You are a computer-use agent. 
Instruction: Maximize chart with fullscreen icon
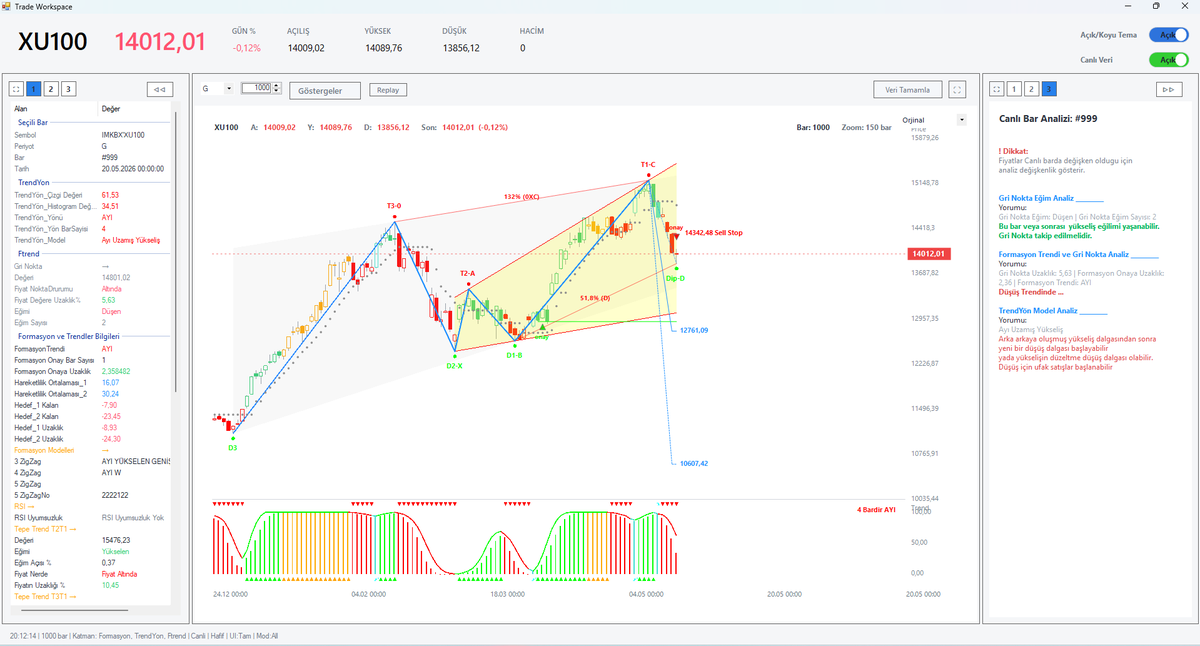pos(957,89)
